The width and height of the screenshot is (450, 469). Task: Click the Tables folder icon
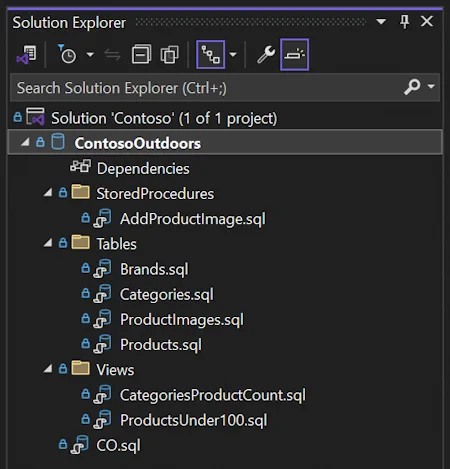(x=81, y=242)
